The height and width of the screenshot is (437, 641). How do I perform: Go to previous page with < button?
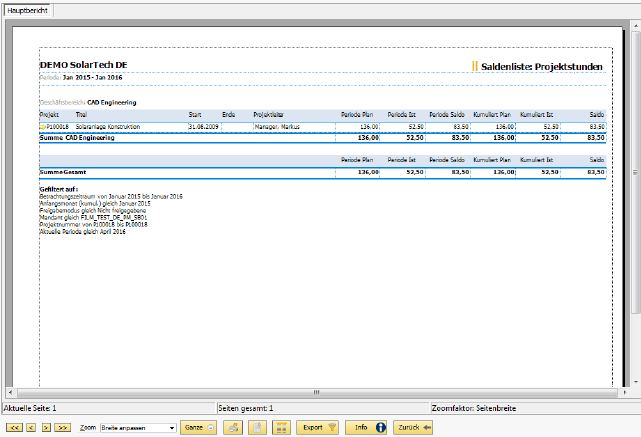[31, 427]
